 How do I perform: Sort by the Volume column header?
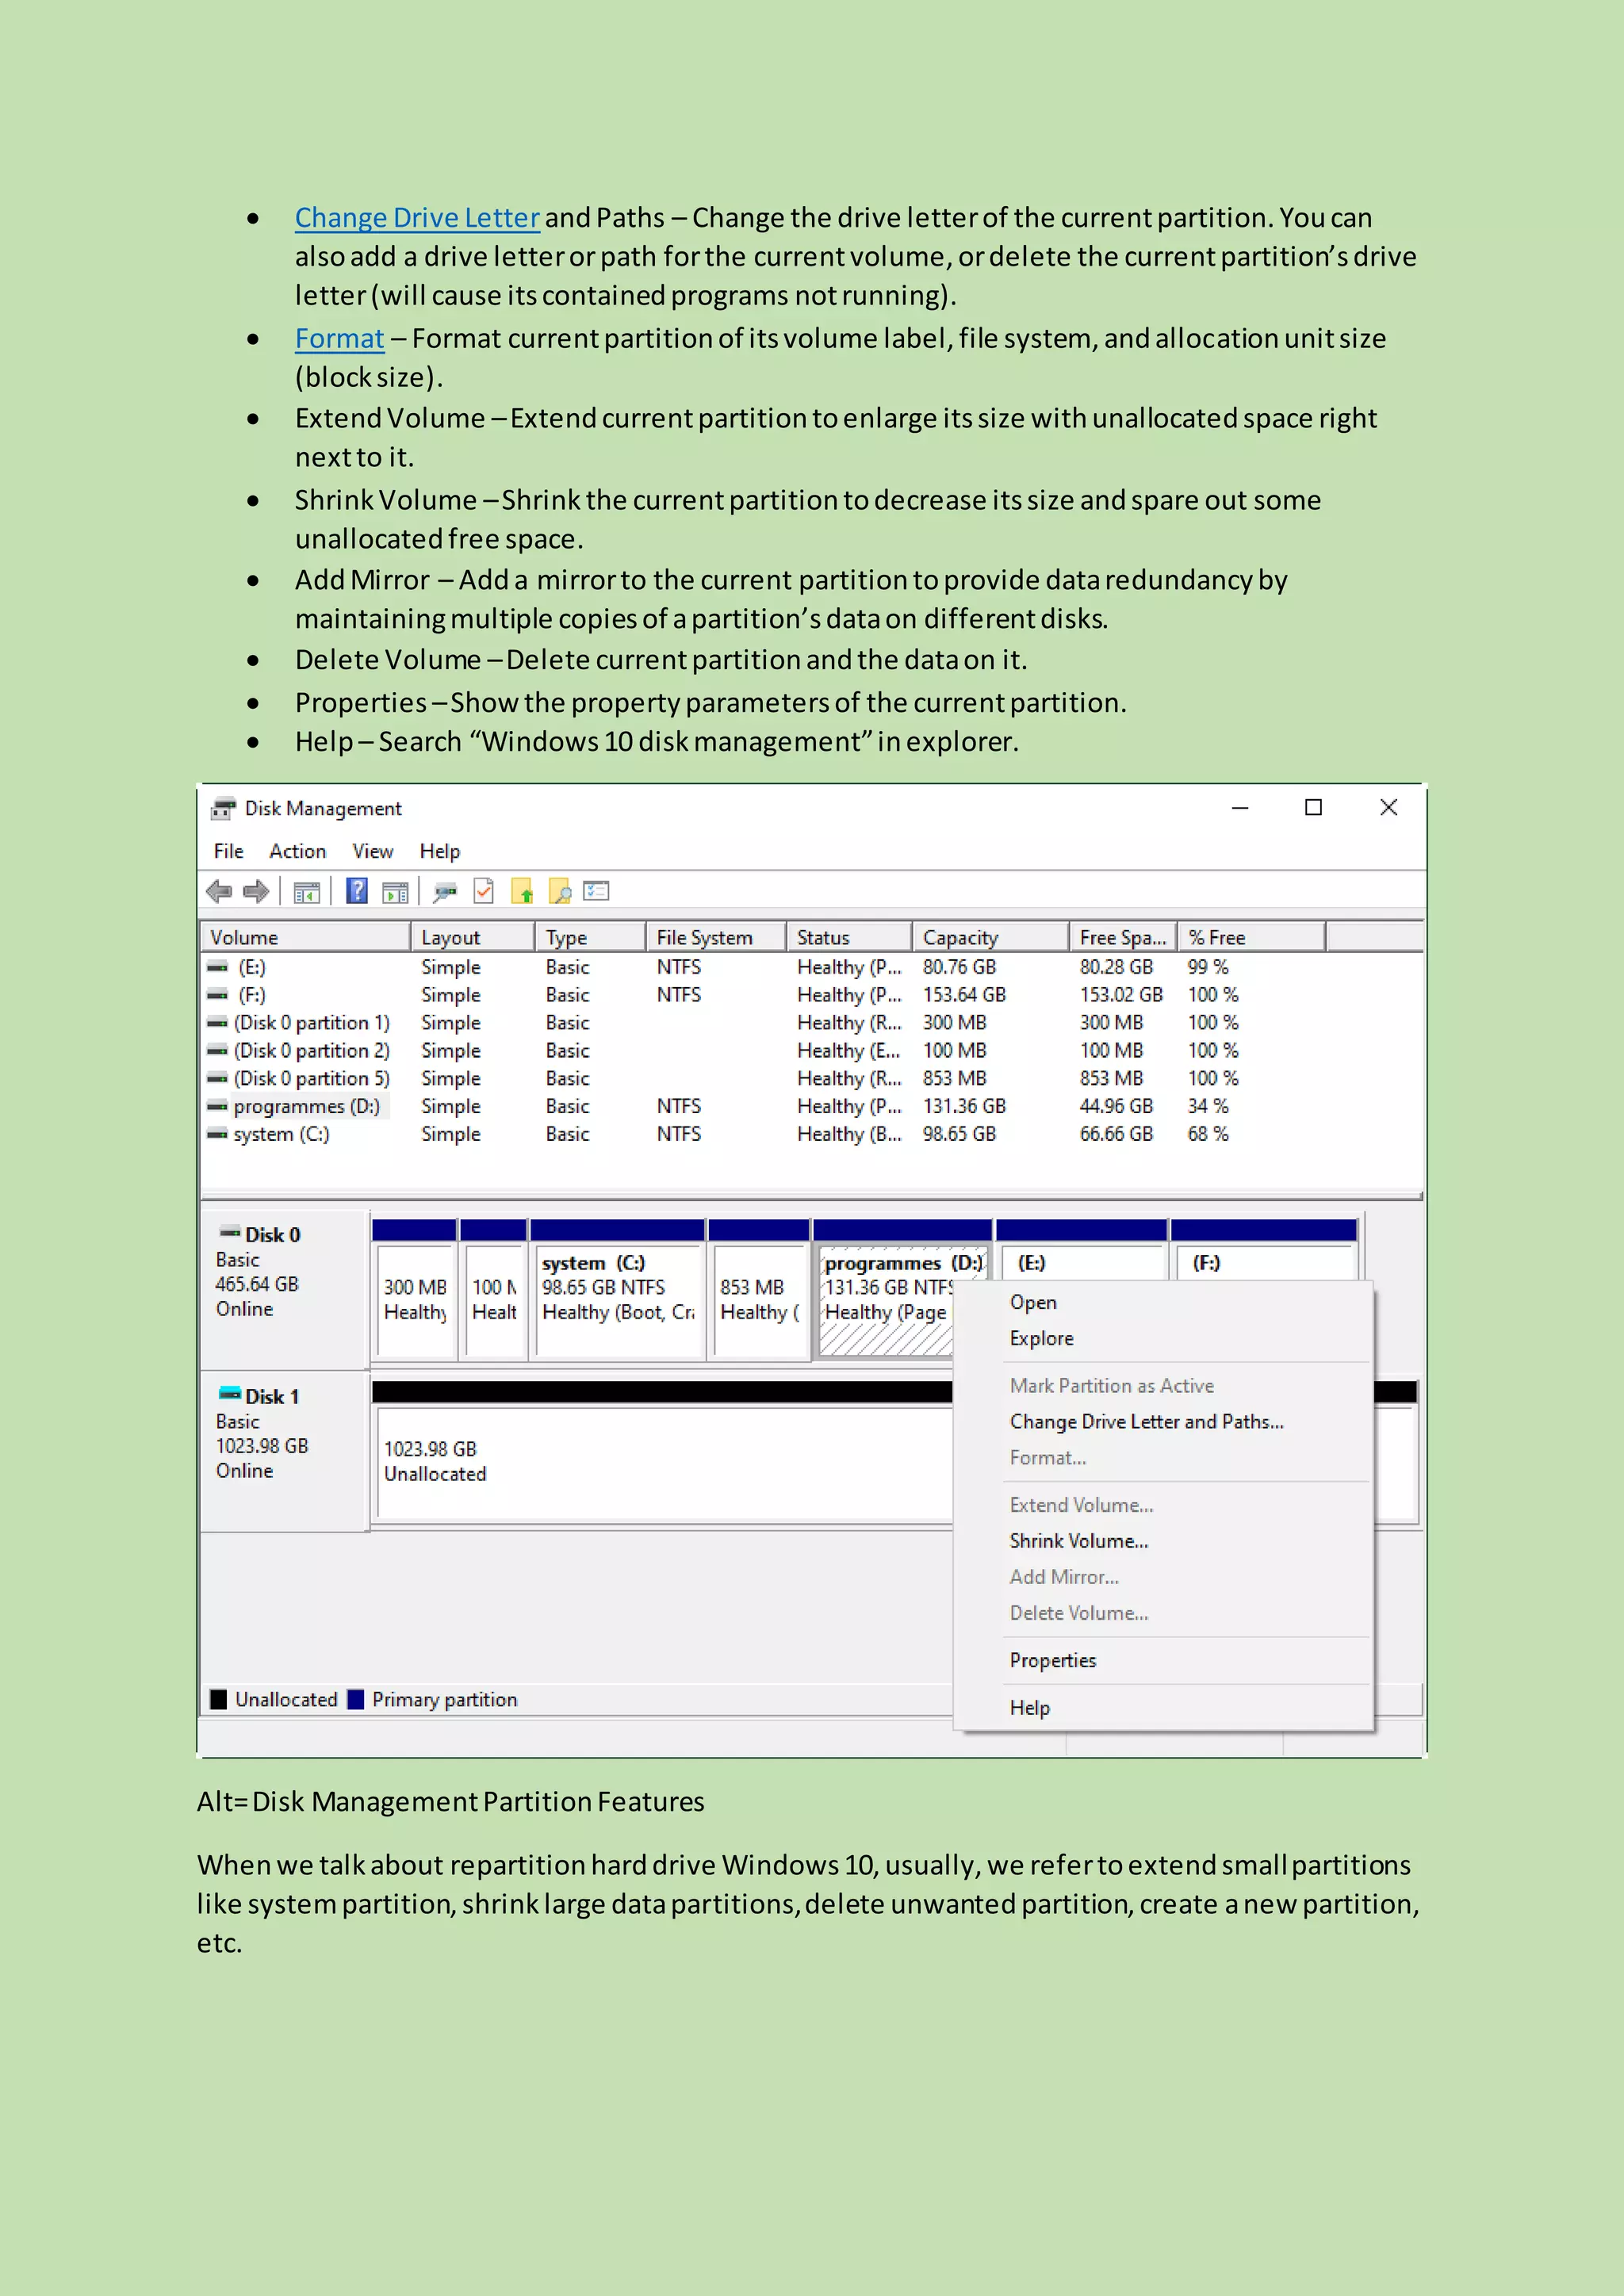[305, 937]
